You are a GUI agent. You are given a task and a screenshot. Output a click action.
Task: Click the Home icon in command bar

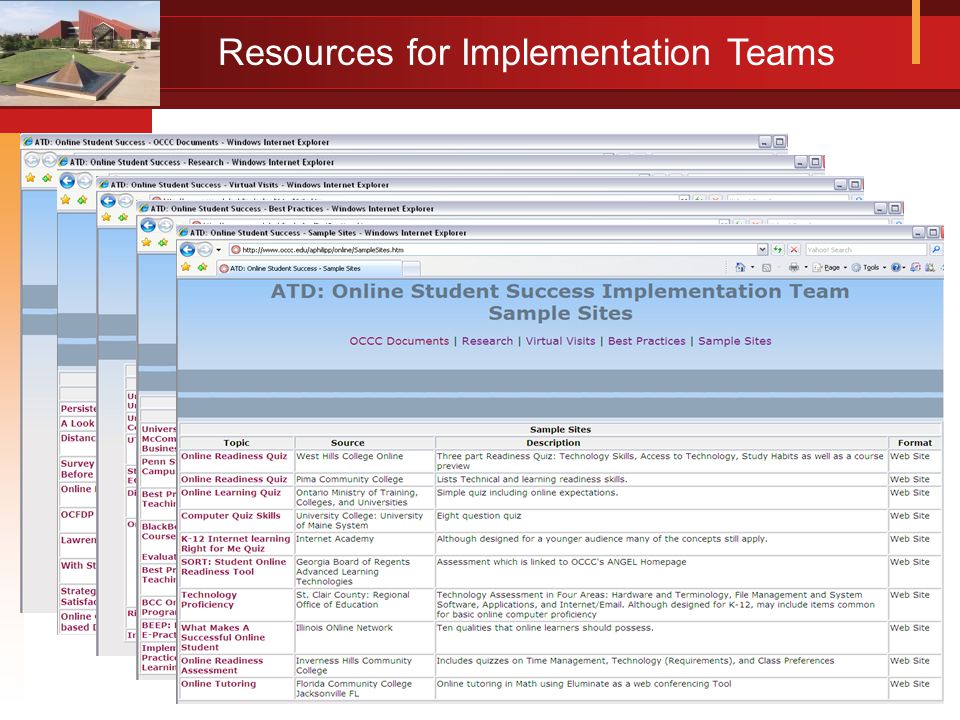click(x=740, y=267)
